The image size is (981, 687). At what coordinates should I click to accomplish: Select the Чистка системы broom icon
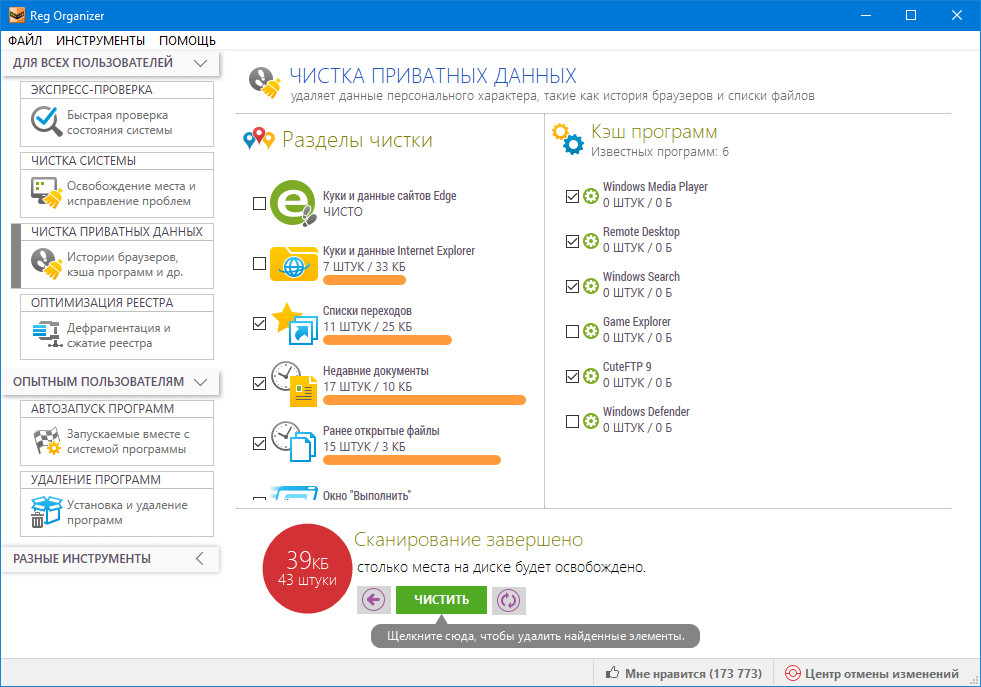click(46, 193)
